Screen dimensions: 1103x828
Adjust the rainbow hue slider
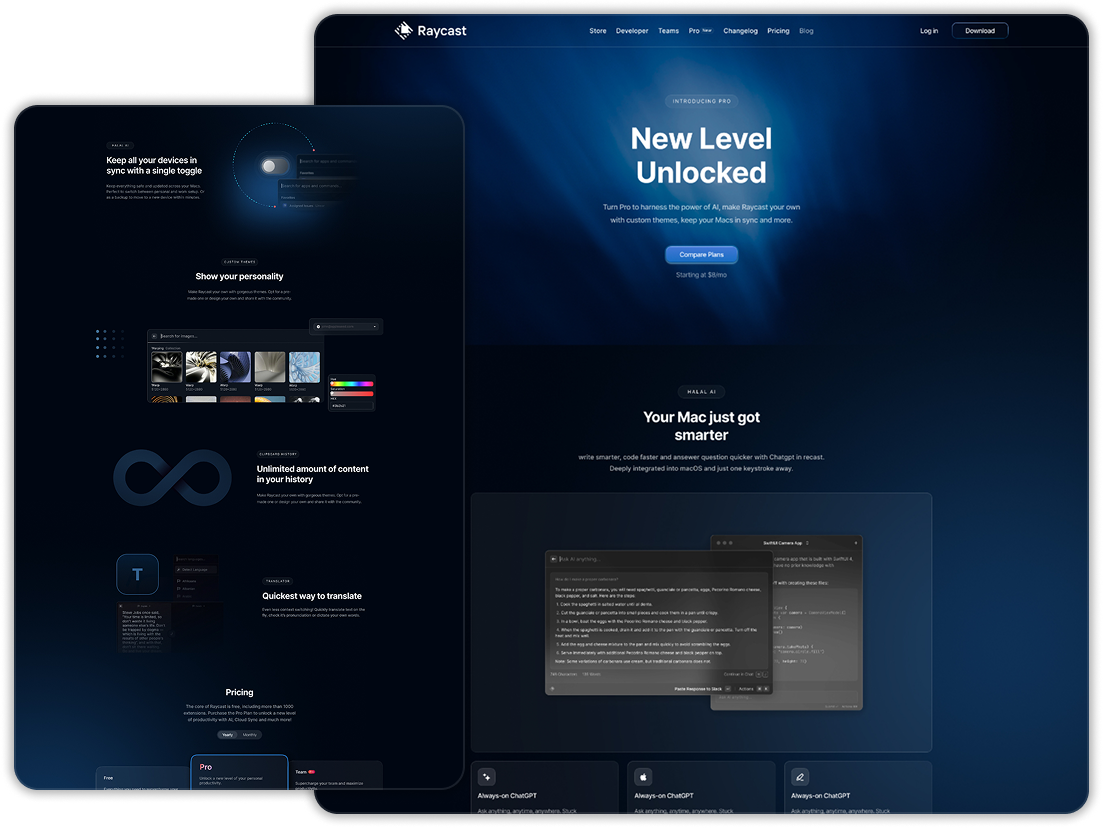click(352, 383)
